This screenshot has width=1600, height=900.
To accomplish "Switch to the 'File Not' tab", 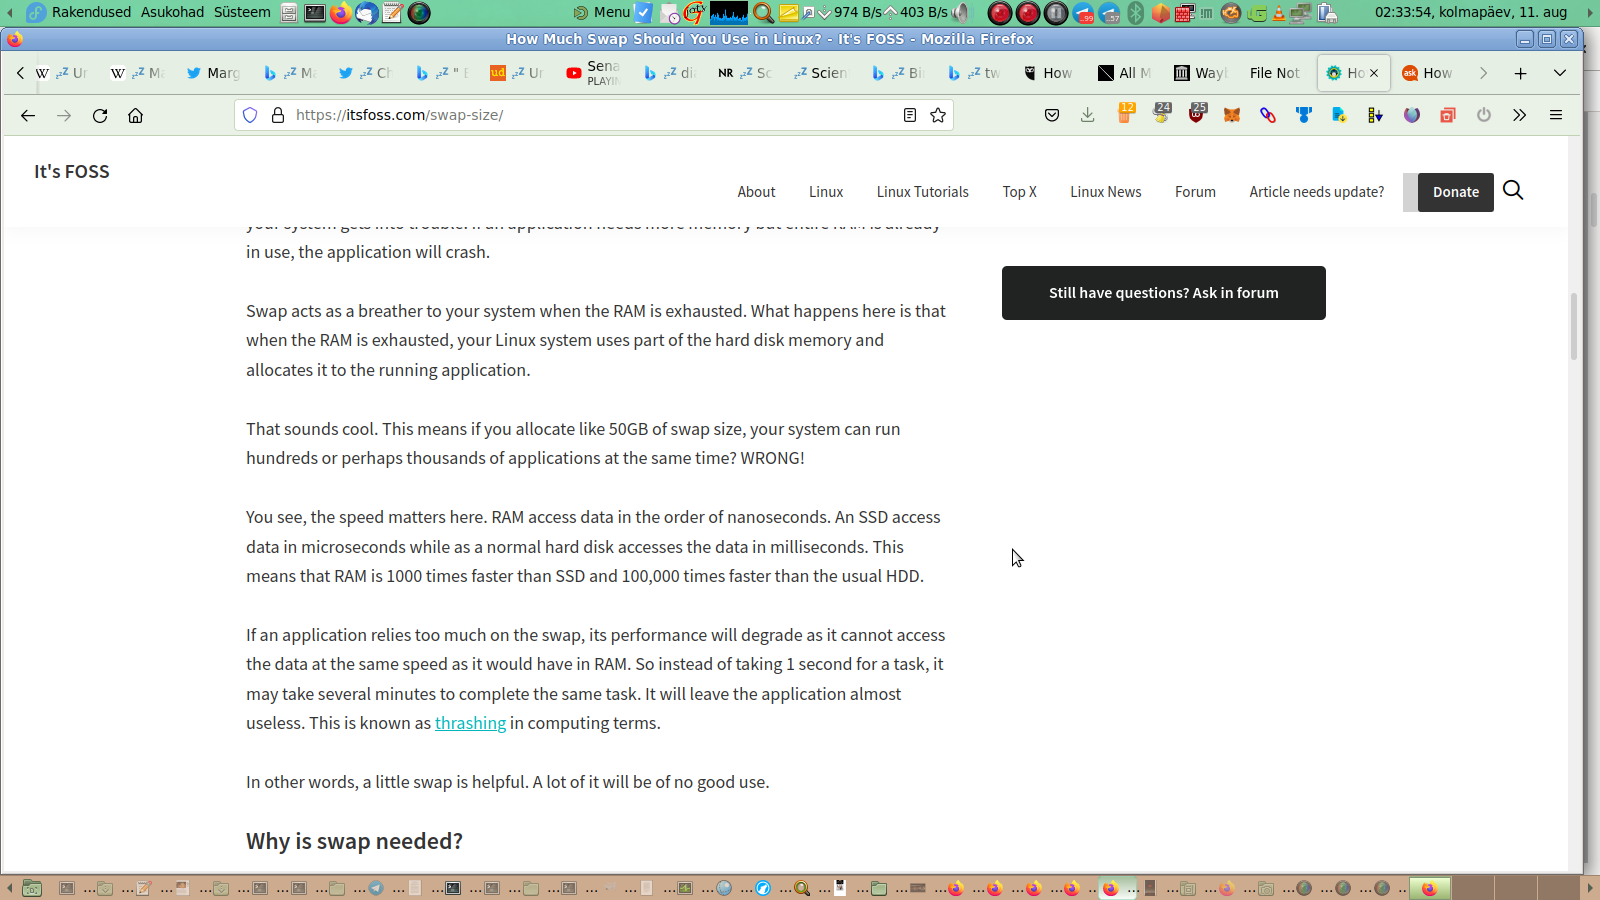I will (x=1275, y=73).
